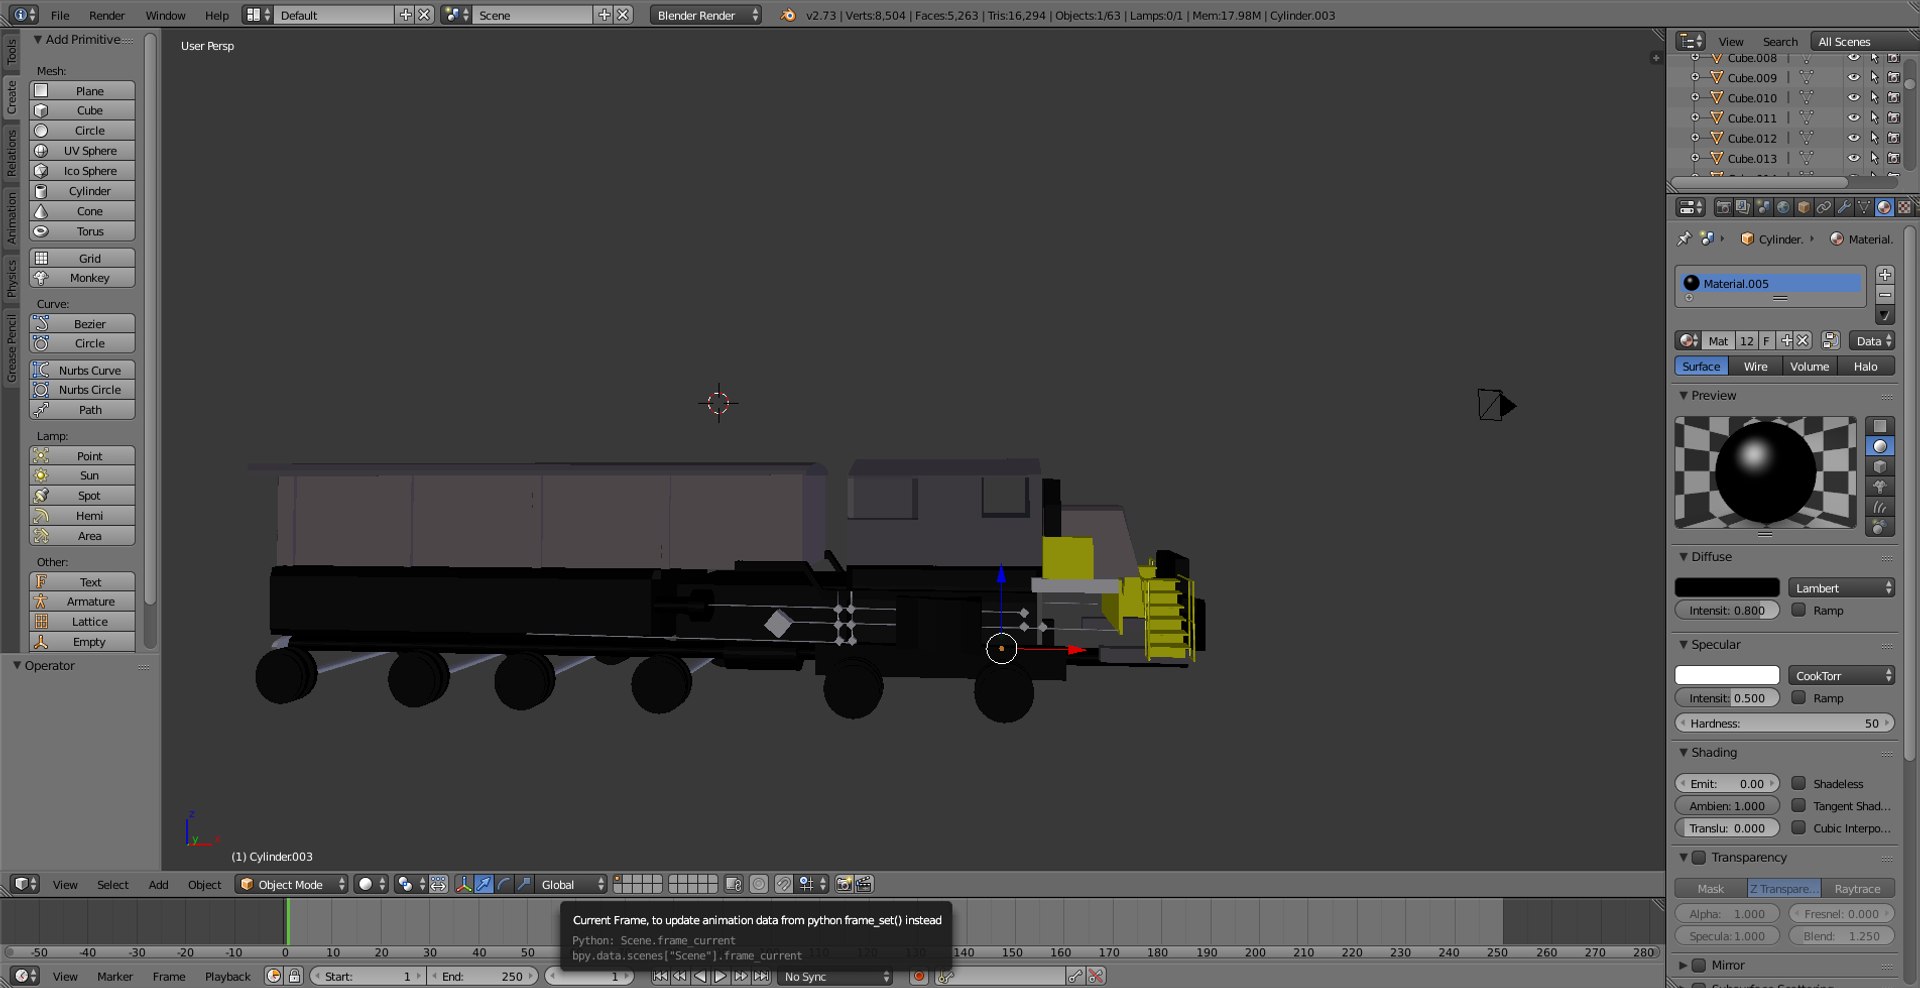The height and width of the screenshot is (988, 1920).
Task: Click the Hardness value slider
Action: pyautogui.click(x=1785, y=723)
